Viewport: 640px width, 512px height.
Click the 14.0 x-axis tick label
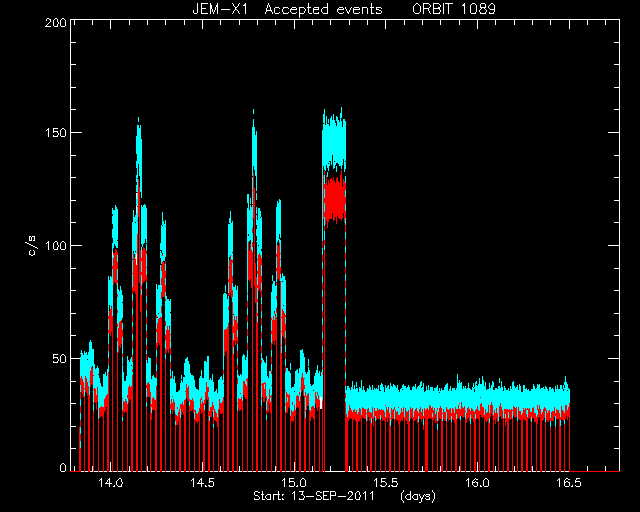click(x=110, y=483)
